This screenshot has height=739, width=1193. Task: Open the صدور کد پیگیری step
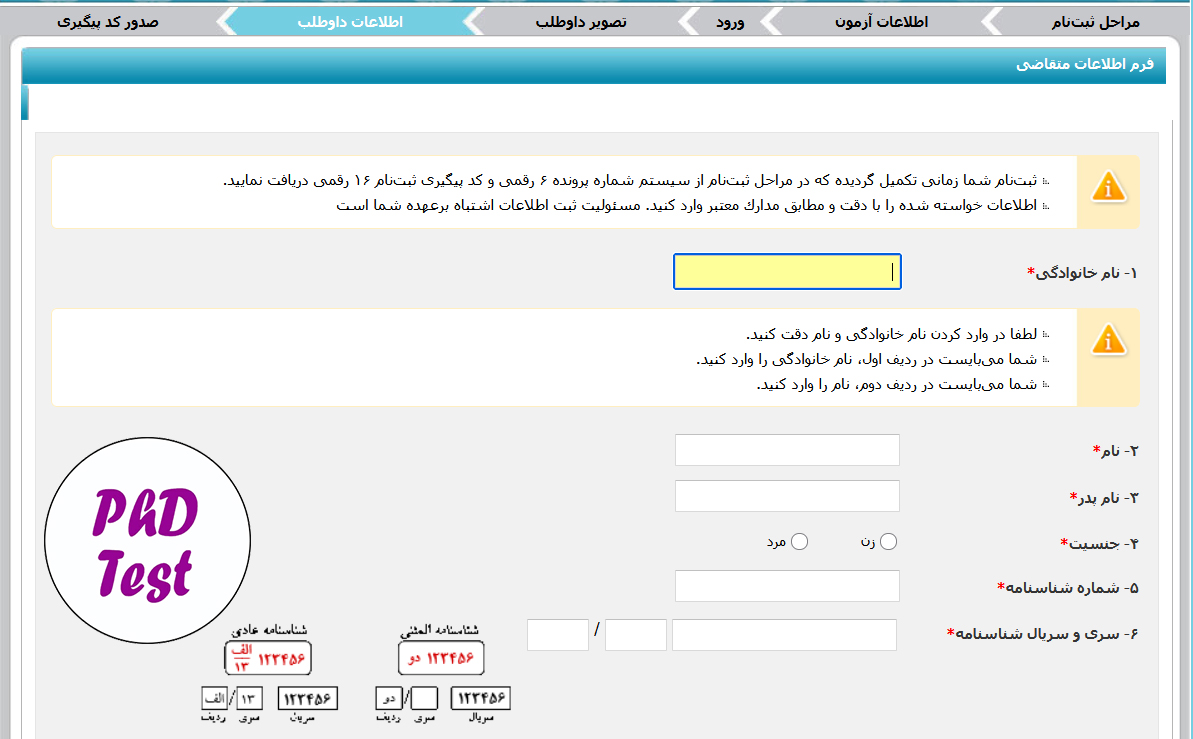point(107,22)
